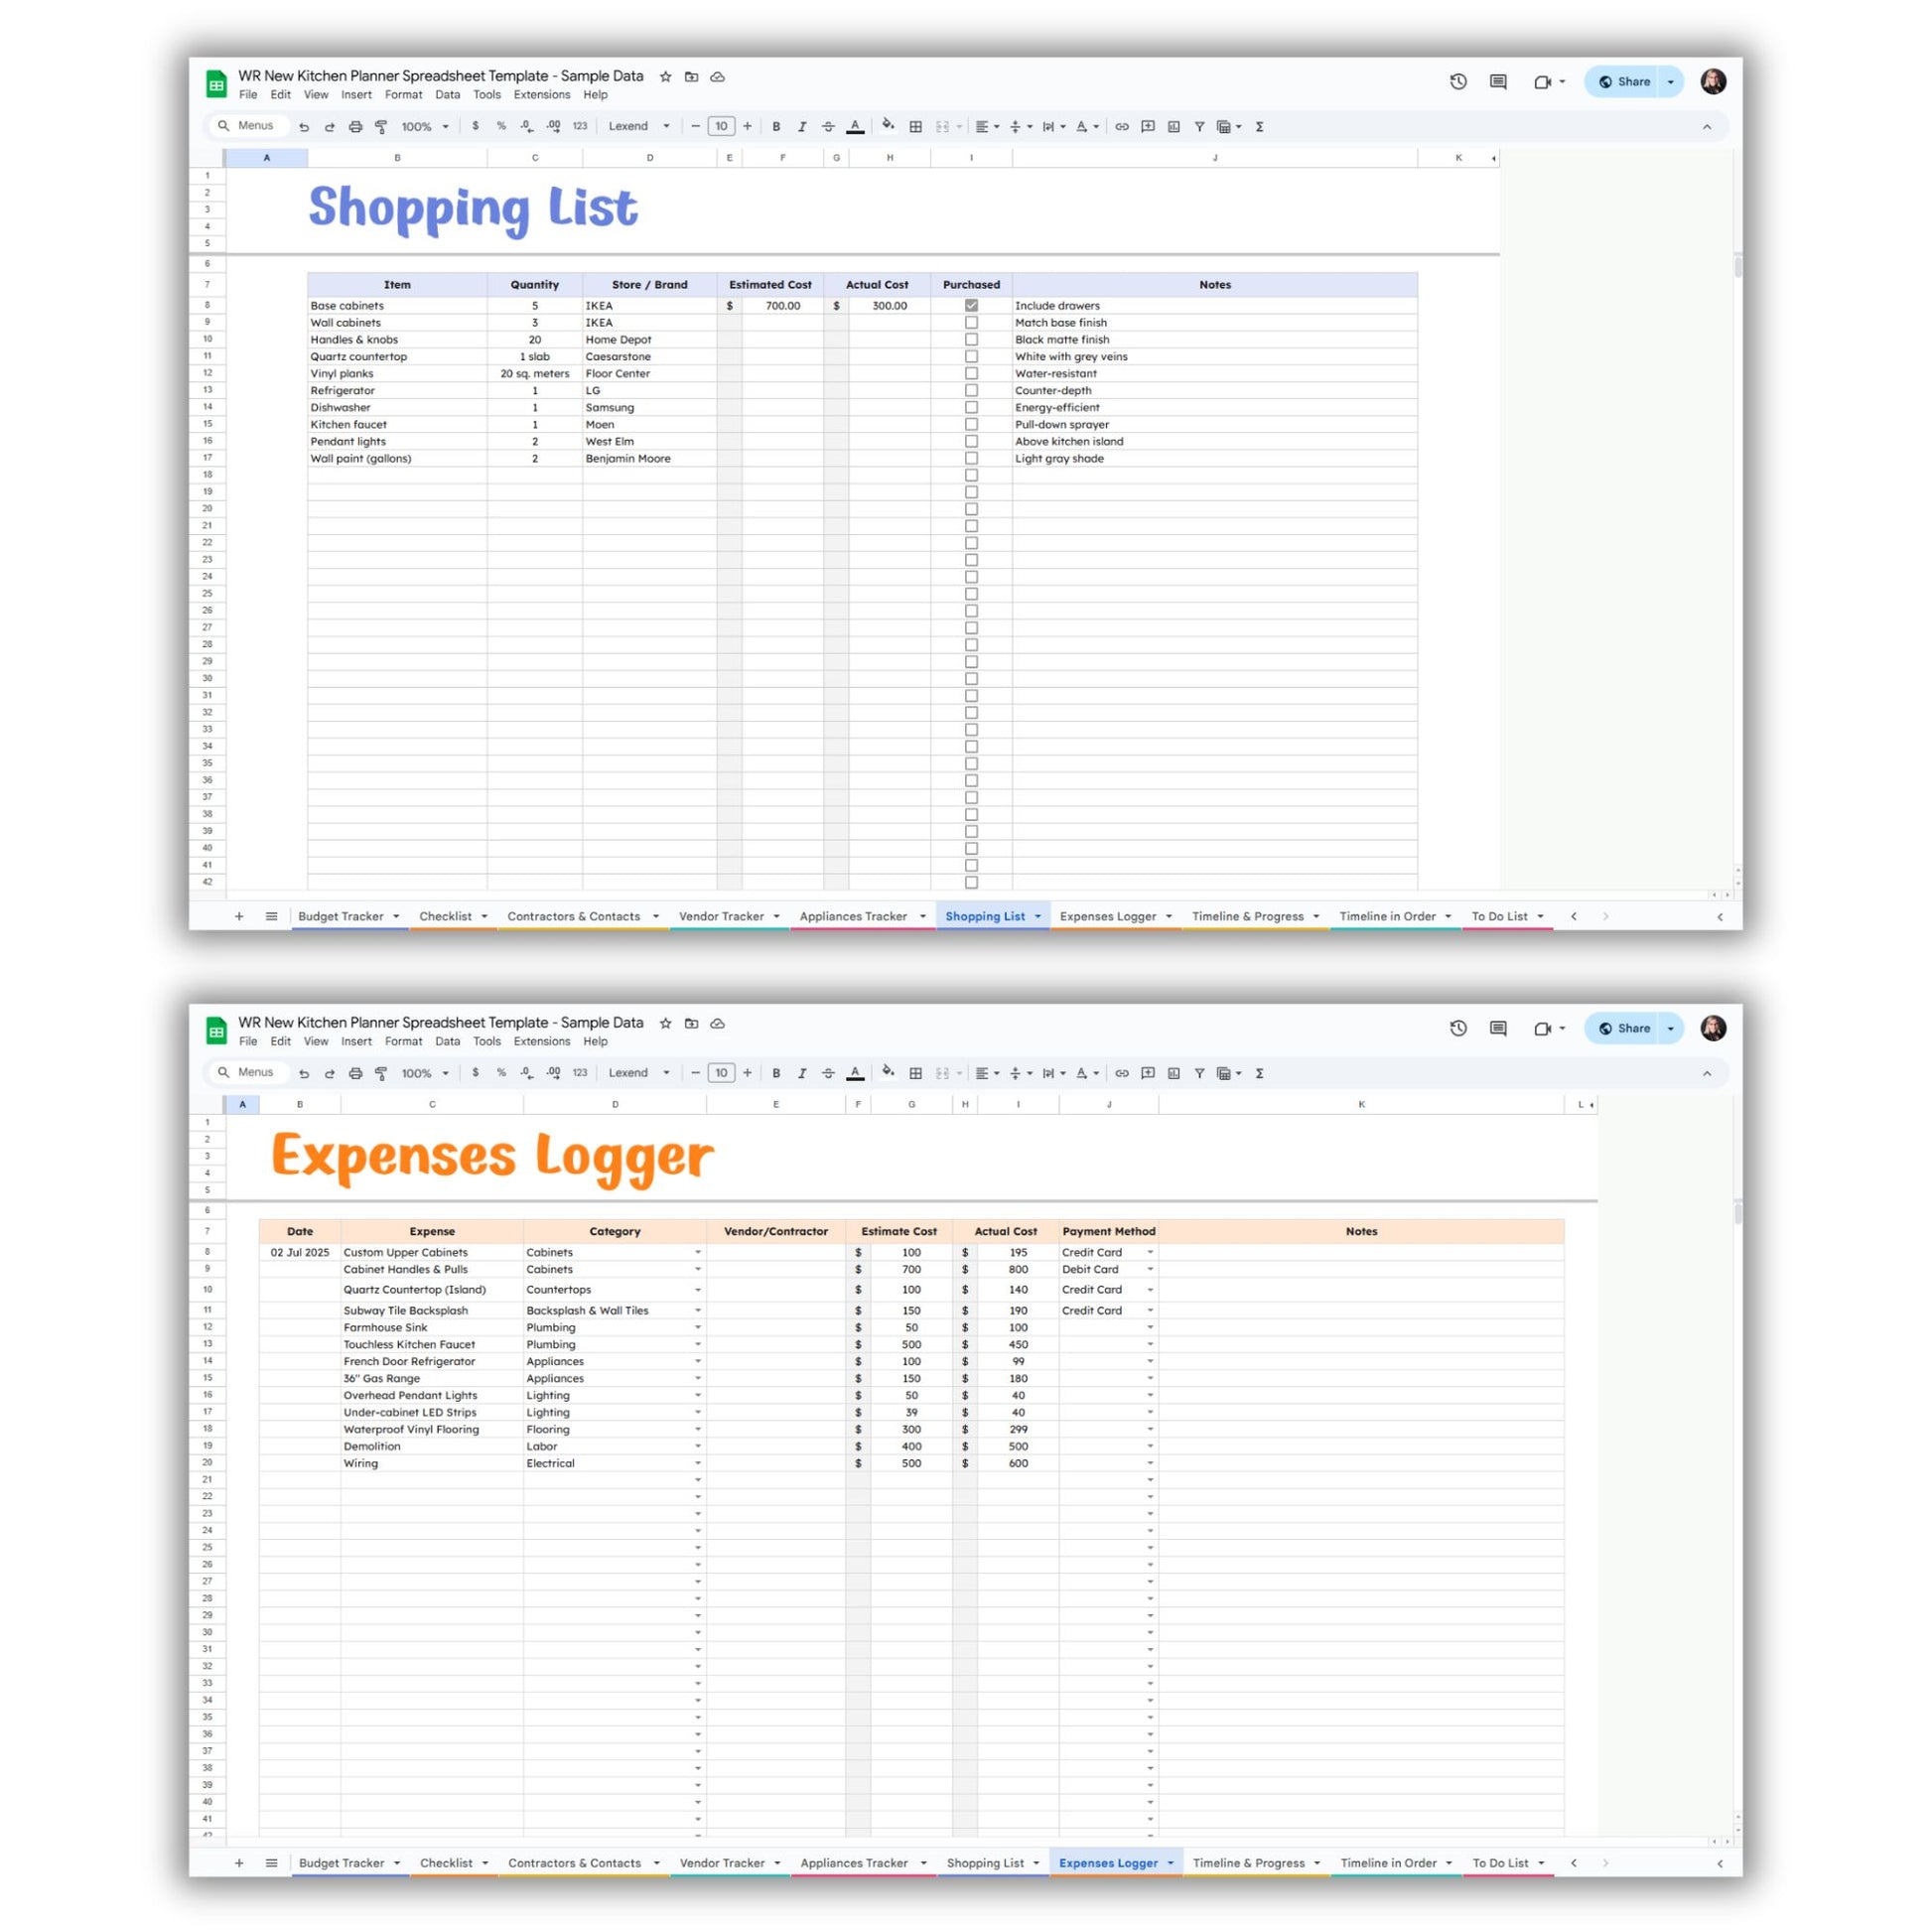
Task: Open text color picker in top toolbar
Action: [855, 127]
